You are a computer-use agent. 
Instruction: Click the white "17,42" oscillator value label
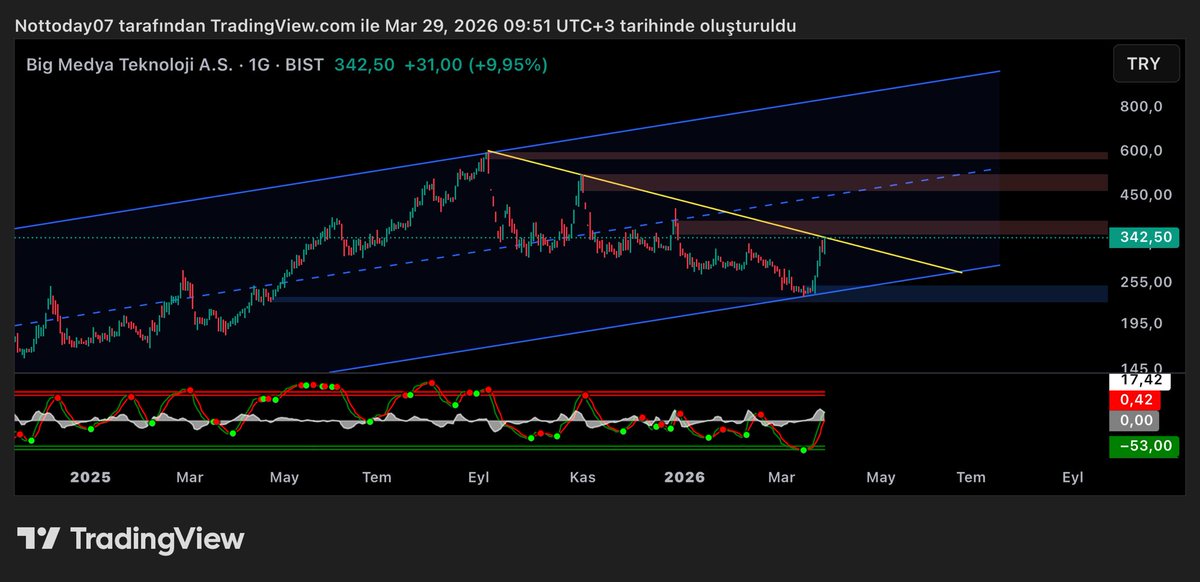pyautogui.click(x=1141, y=381)
